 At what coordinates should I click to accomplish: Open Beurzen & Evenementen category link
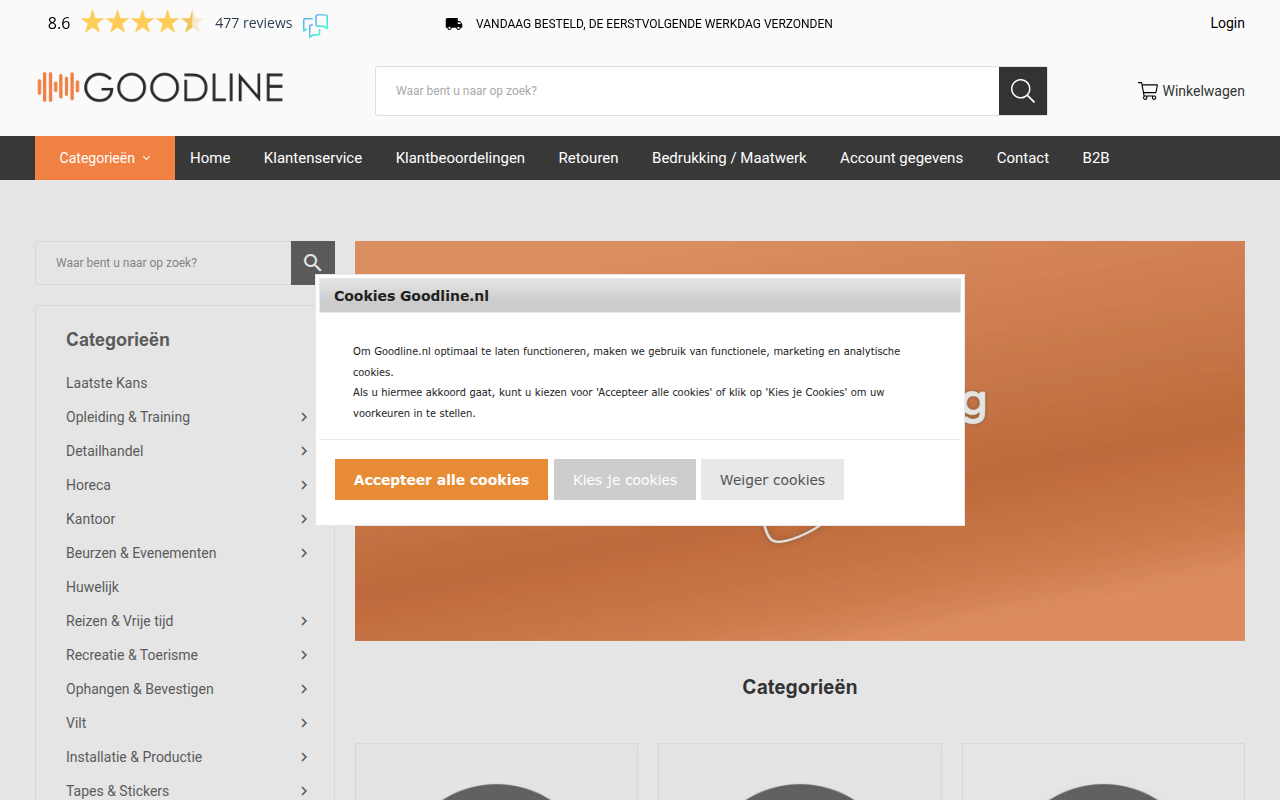141,553
